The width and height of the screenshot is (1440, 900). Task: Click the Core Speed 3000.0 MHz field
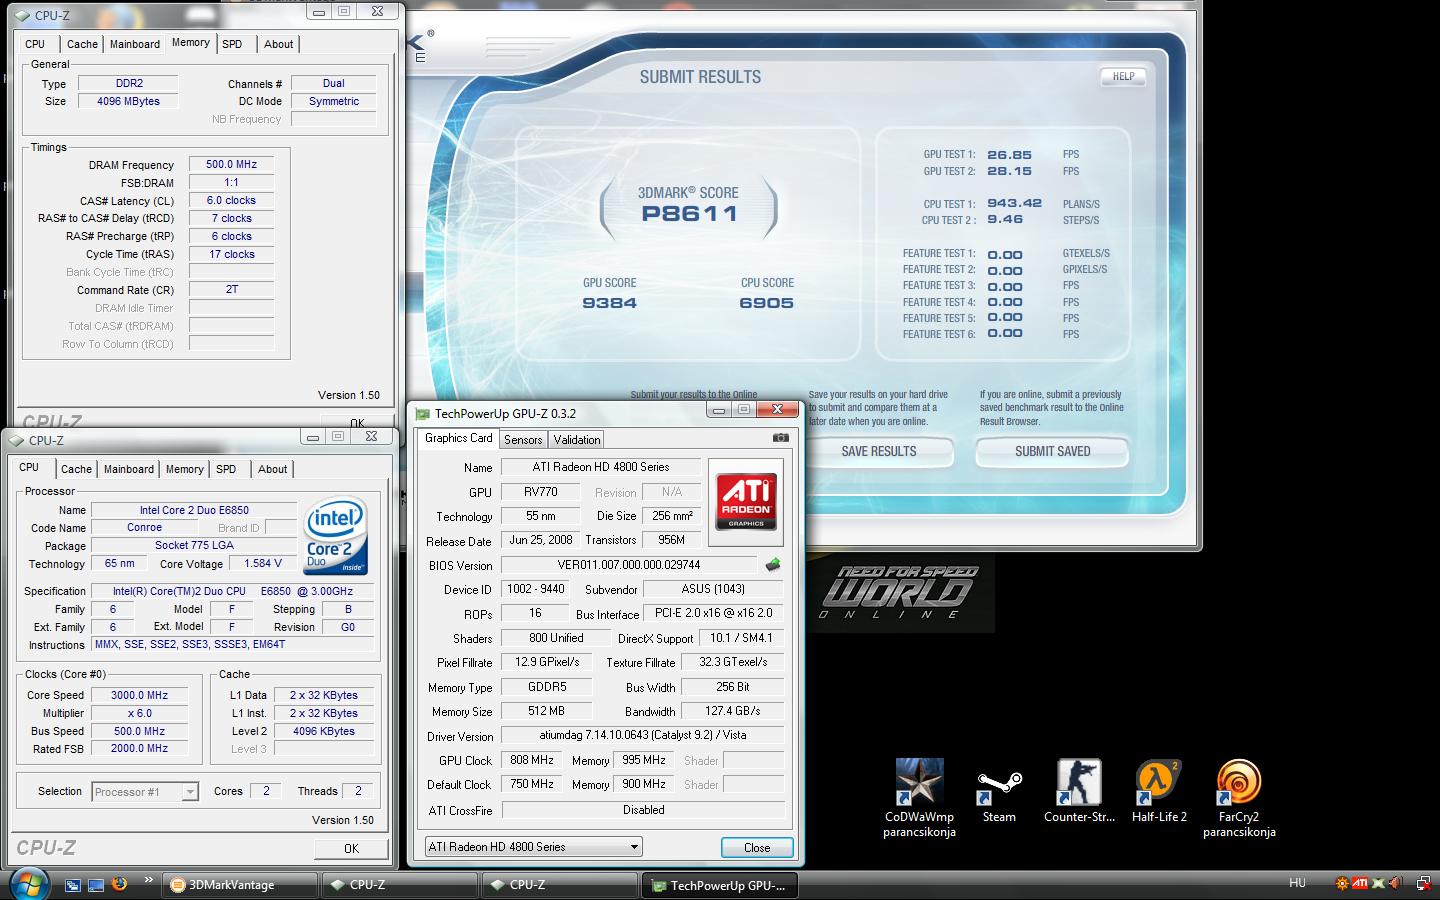pyautogui.click(x=139, y=695)
